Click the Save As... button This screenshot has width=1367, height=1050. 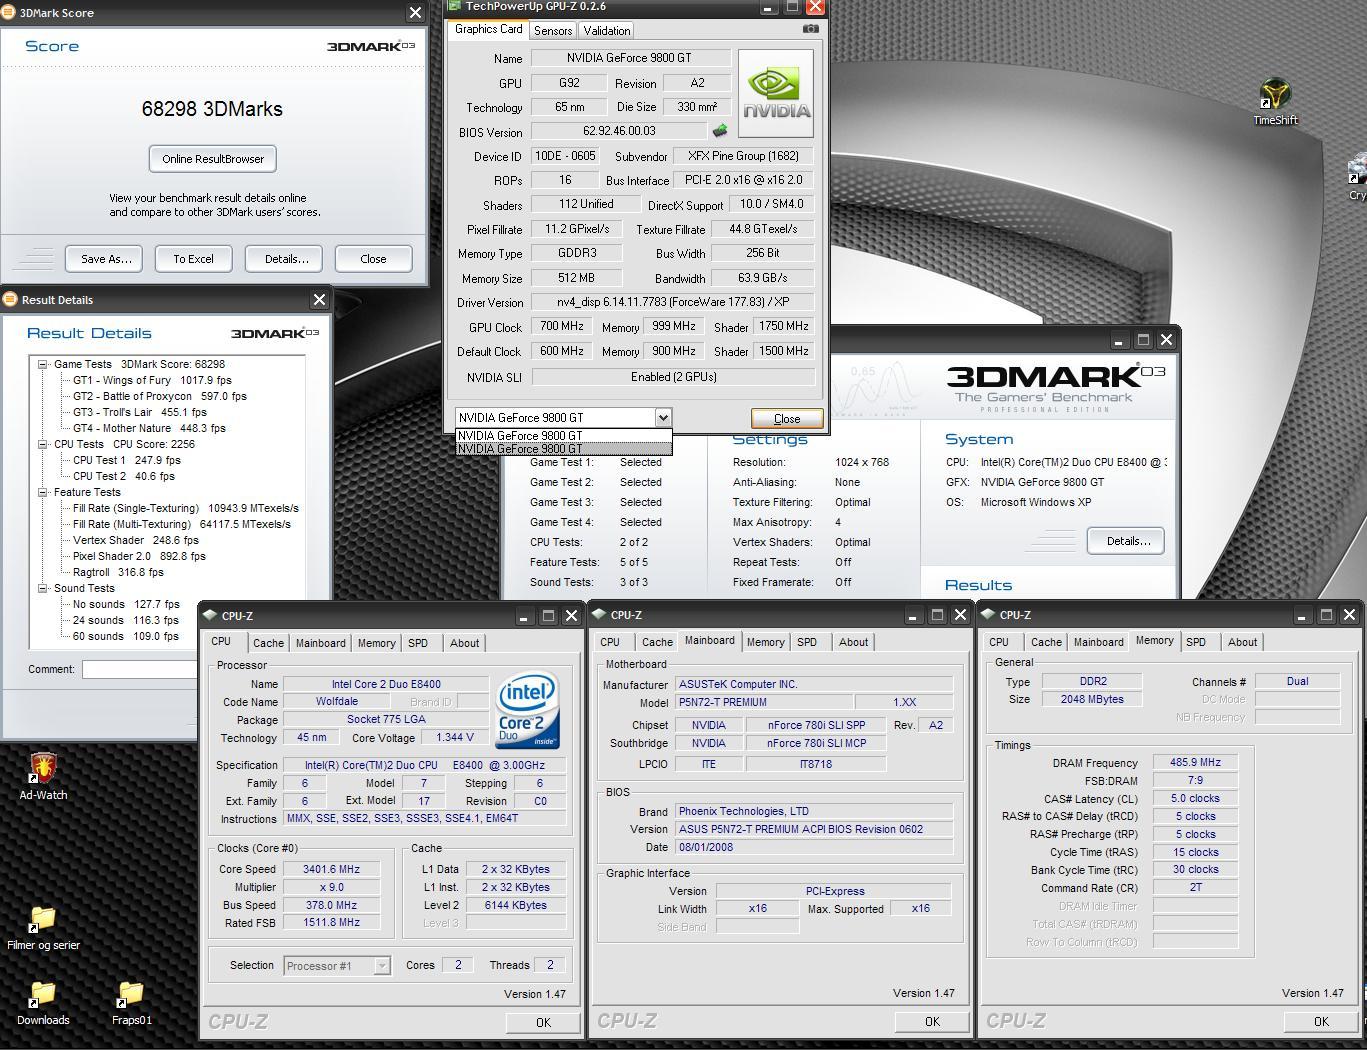coord(106,259)
